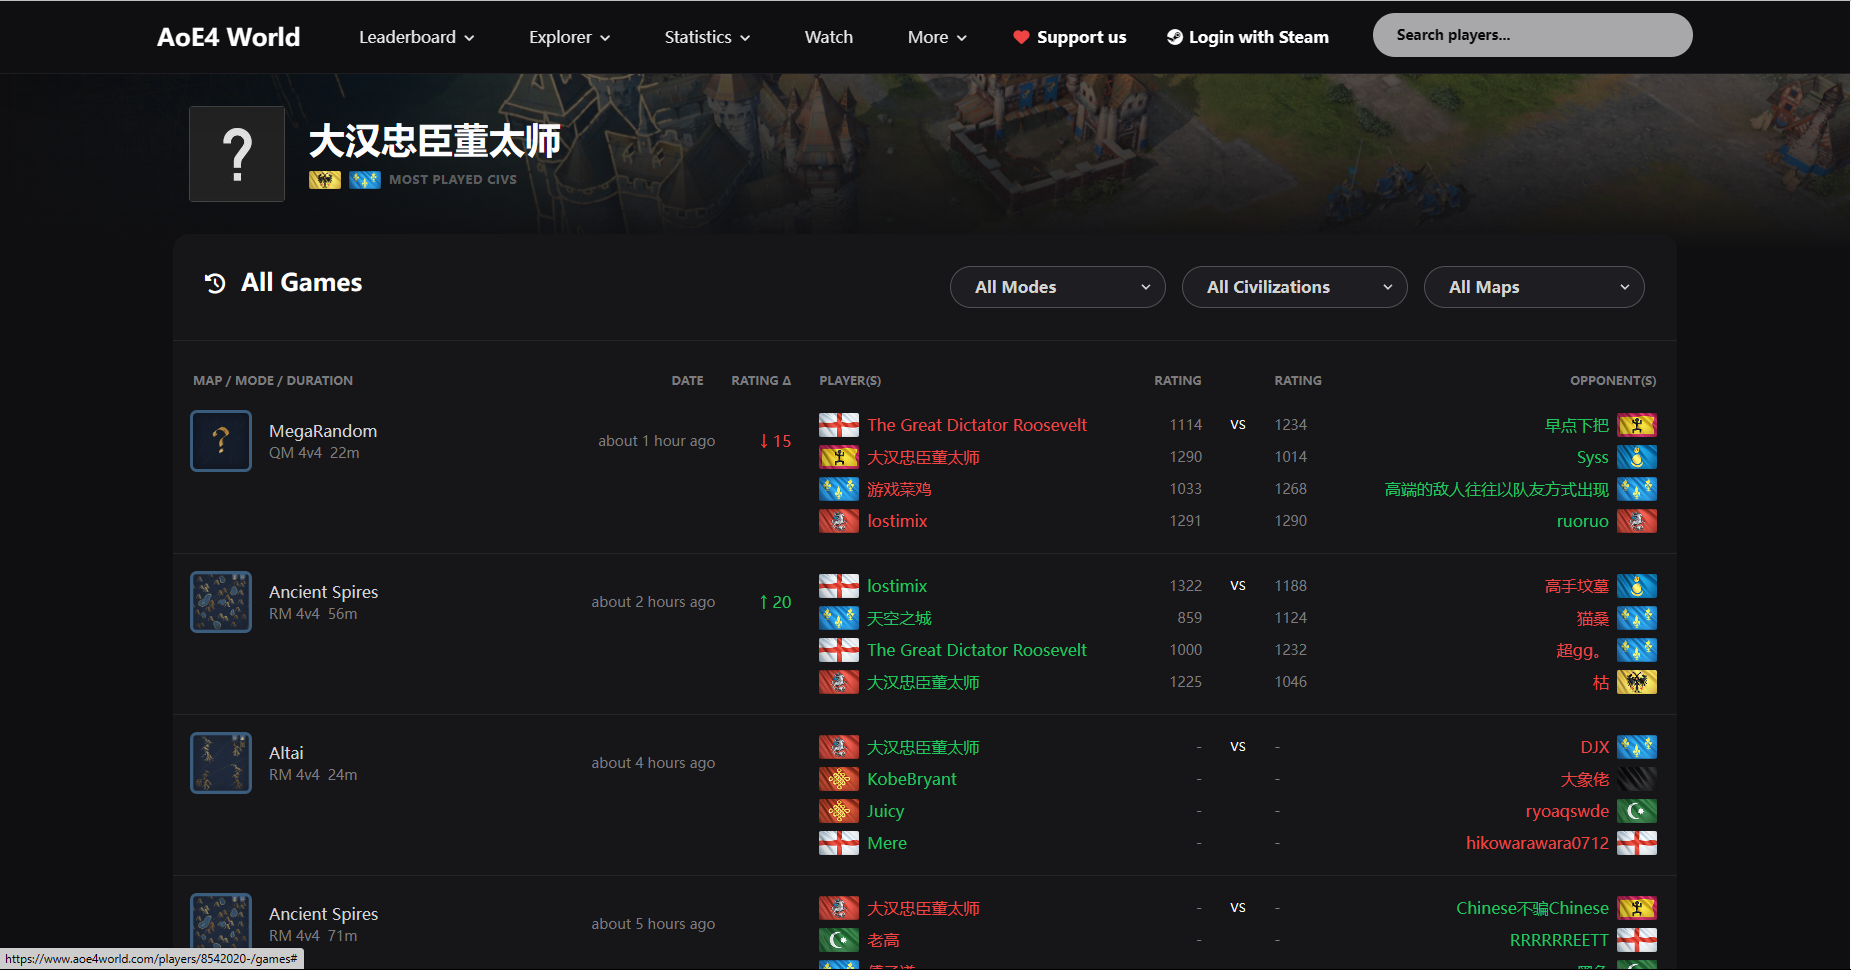Click 'about 5 hours ago' date

click(x=653, y=924)
